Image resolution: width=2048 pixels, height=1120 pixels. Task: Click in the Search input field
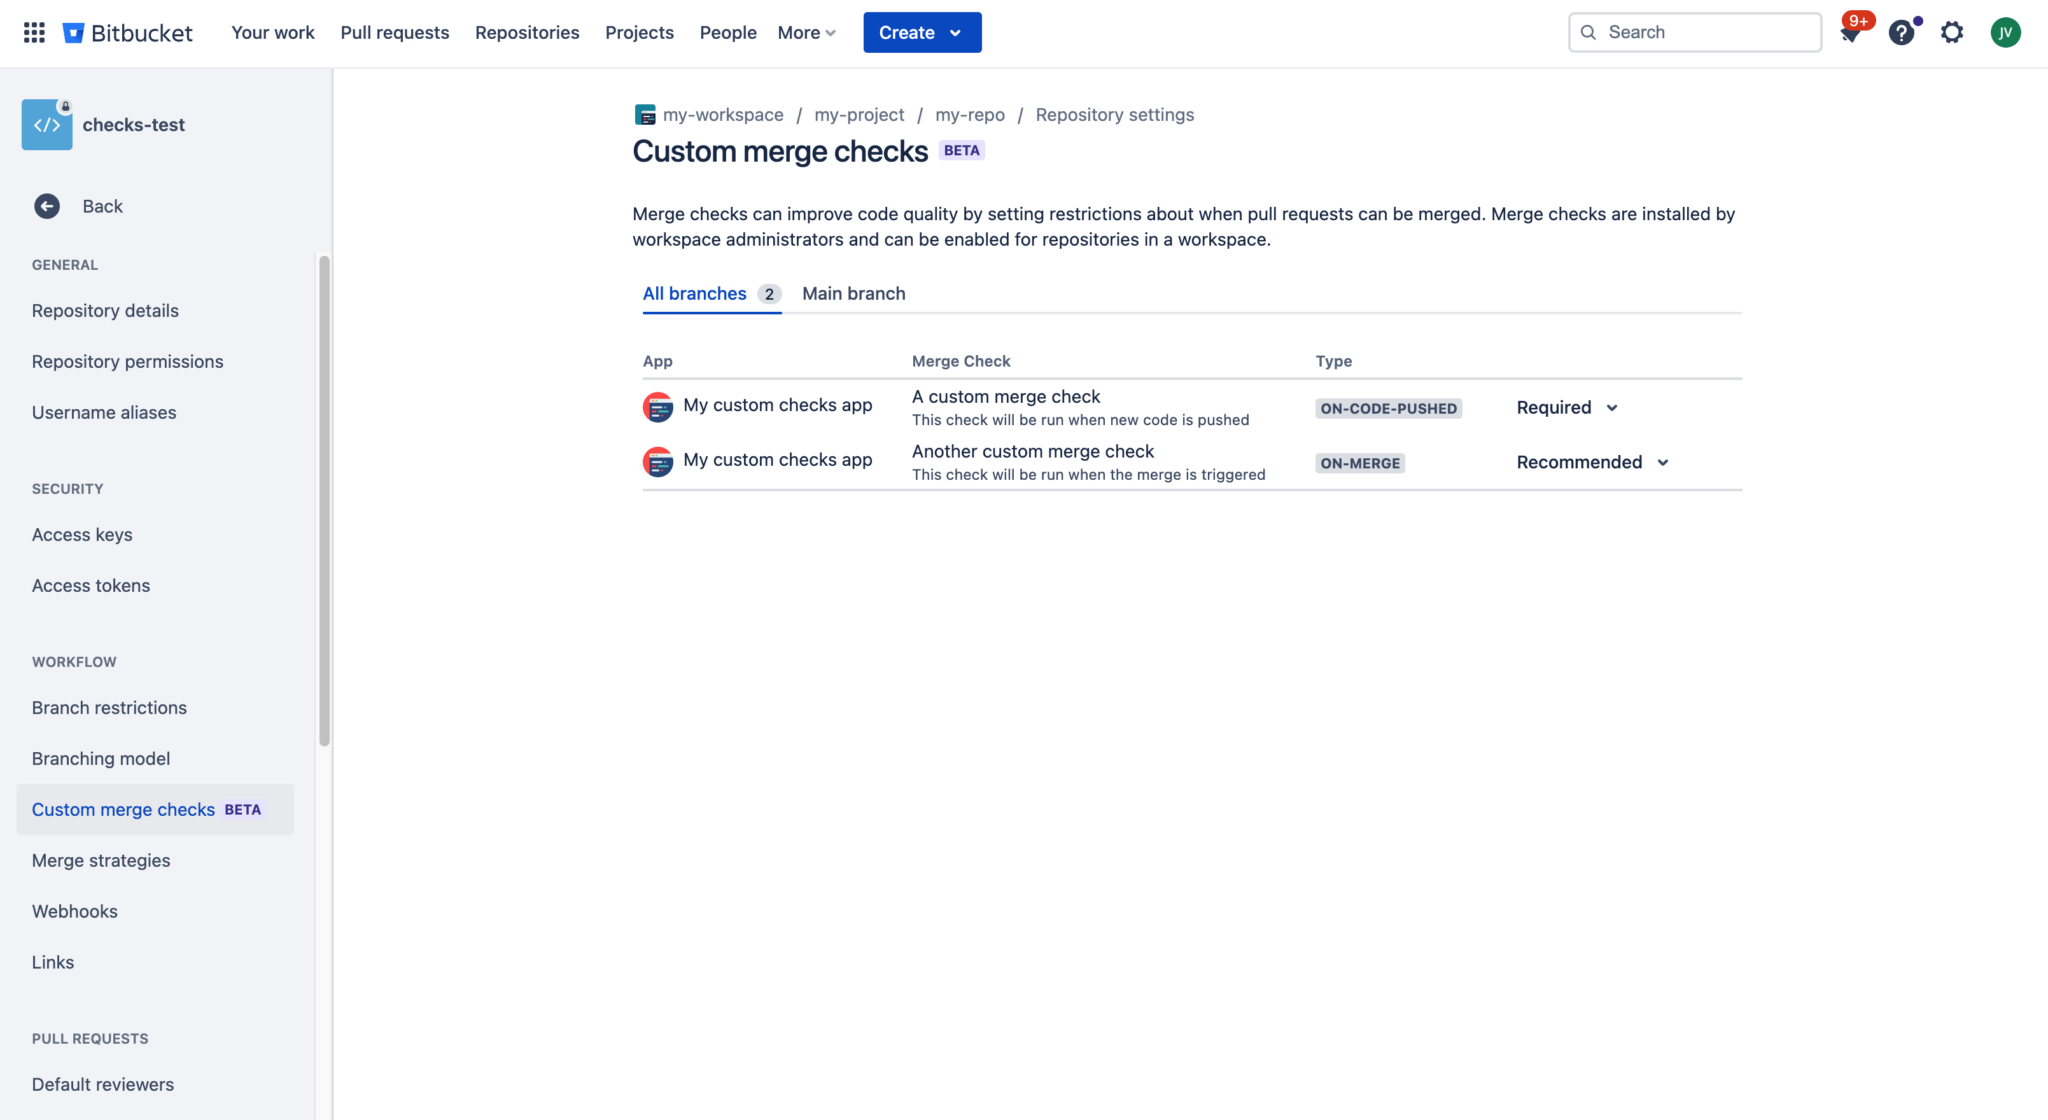tap(1694, 32)
